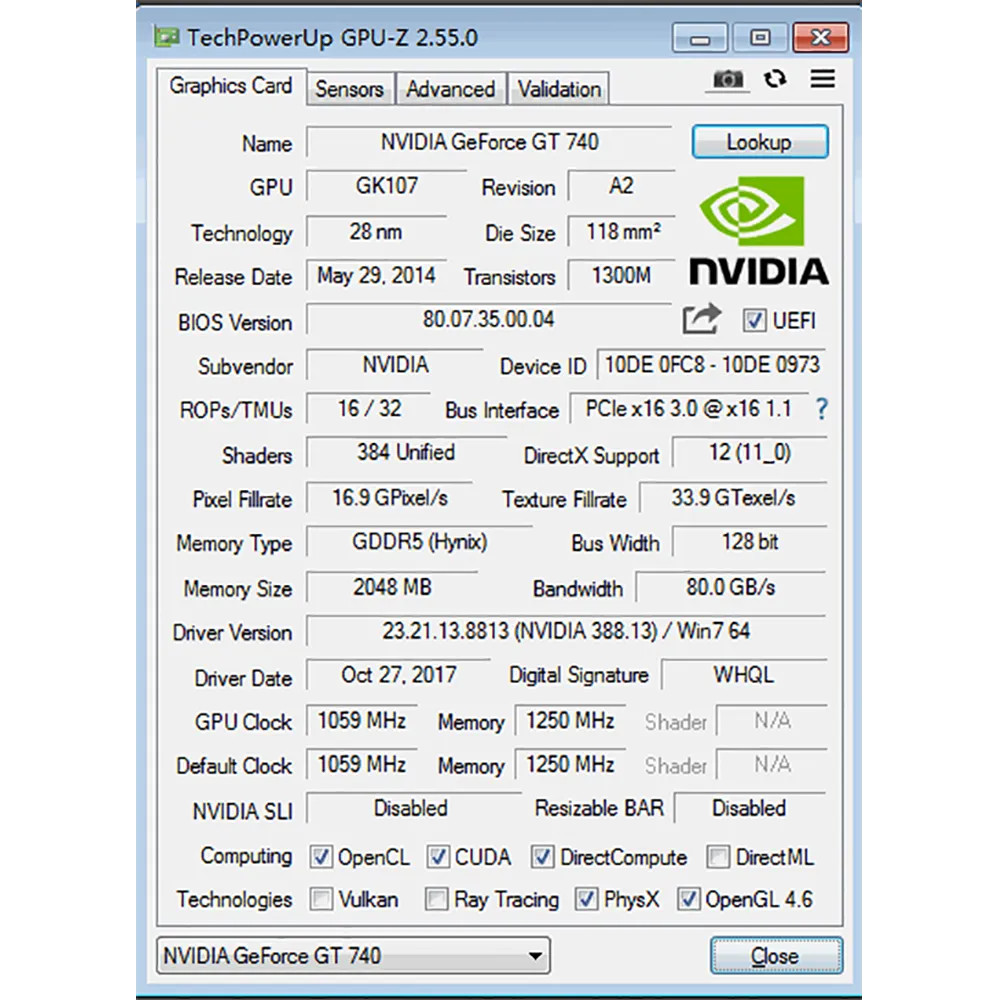This screenshot has width=1000, height=1000.
Task: Close the window with red X
Action: [x=820, y=38]
